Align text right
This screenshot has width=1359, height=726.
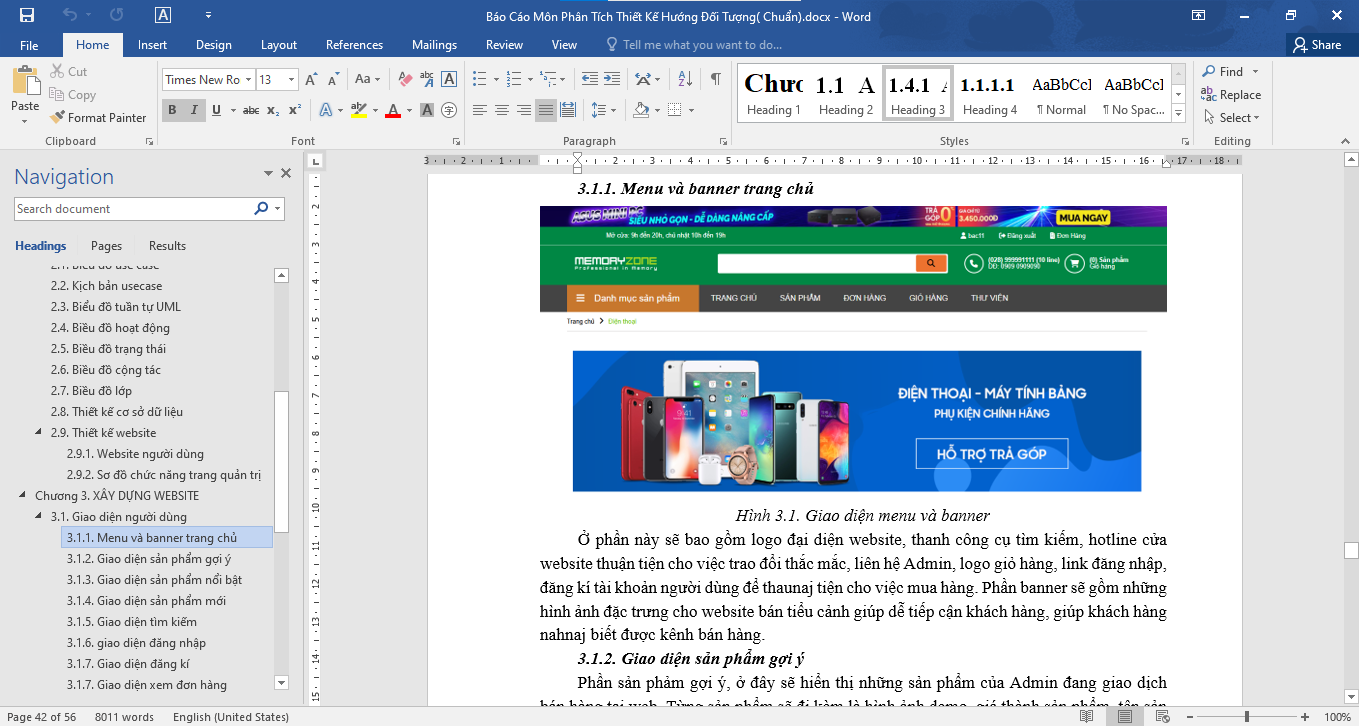tap(523, 110)
